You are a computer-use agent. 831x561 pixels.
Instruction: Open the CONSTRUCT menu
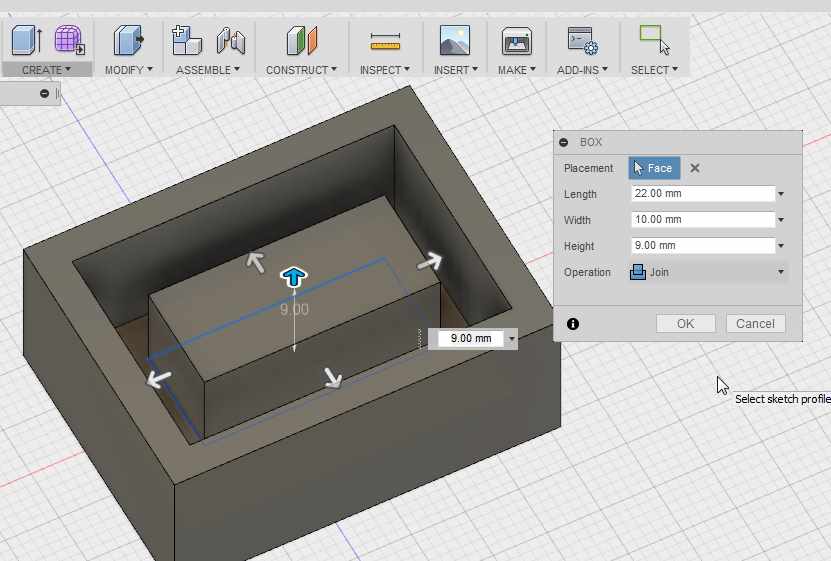click(x=301, y=70)
